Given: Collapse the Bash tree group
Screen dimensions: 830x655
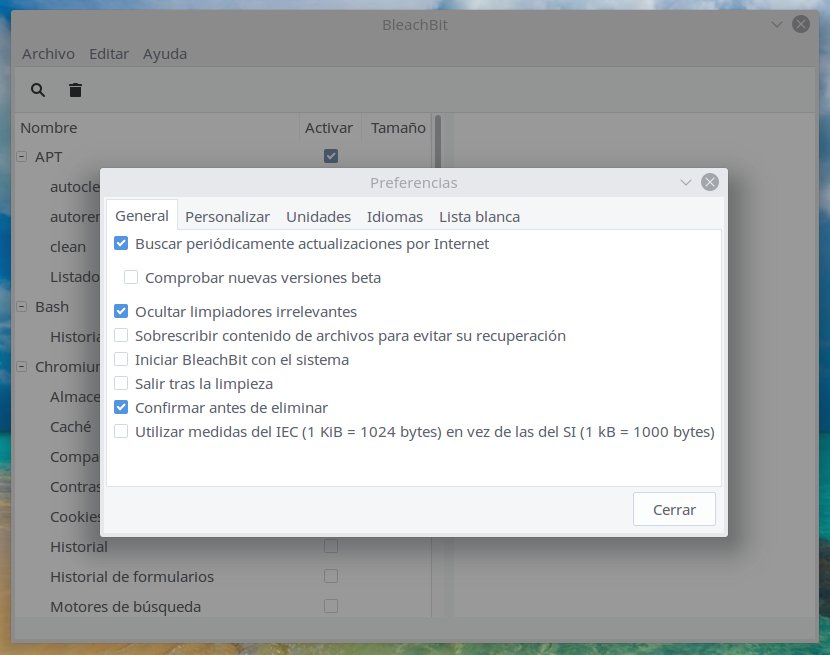Looking at the screenshot, I should (21, 307).
